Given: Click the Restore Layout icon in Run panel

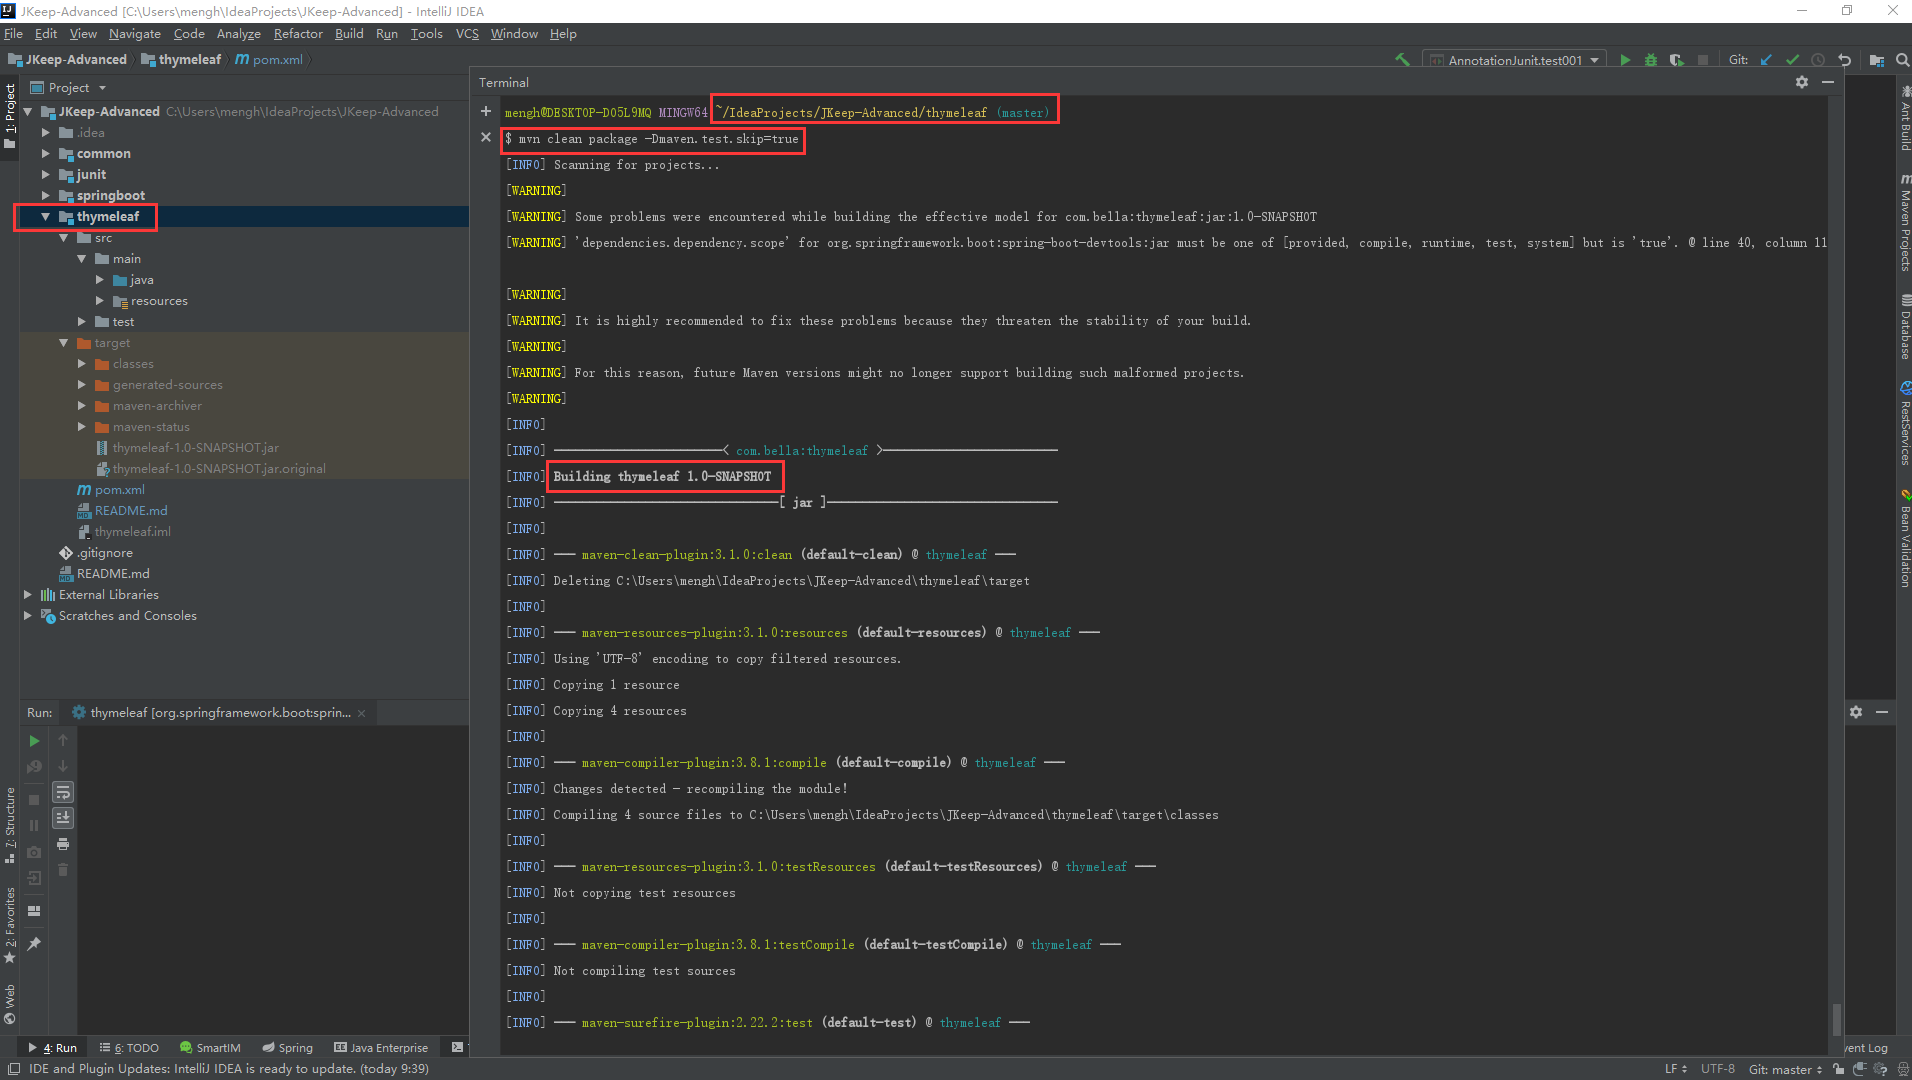Looking at the screenshot, I should tap(34, 911).
